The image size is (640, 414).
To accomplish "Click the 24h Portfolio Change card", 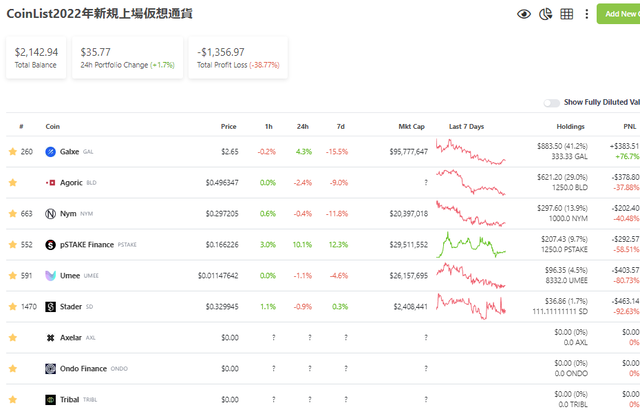I will (x=127, y=58).
